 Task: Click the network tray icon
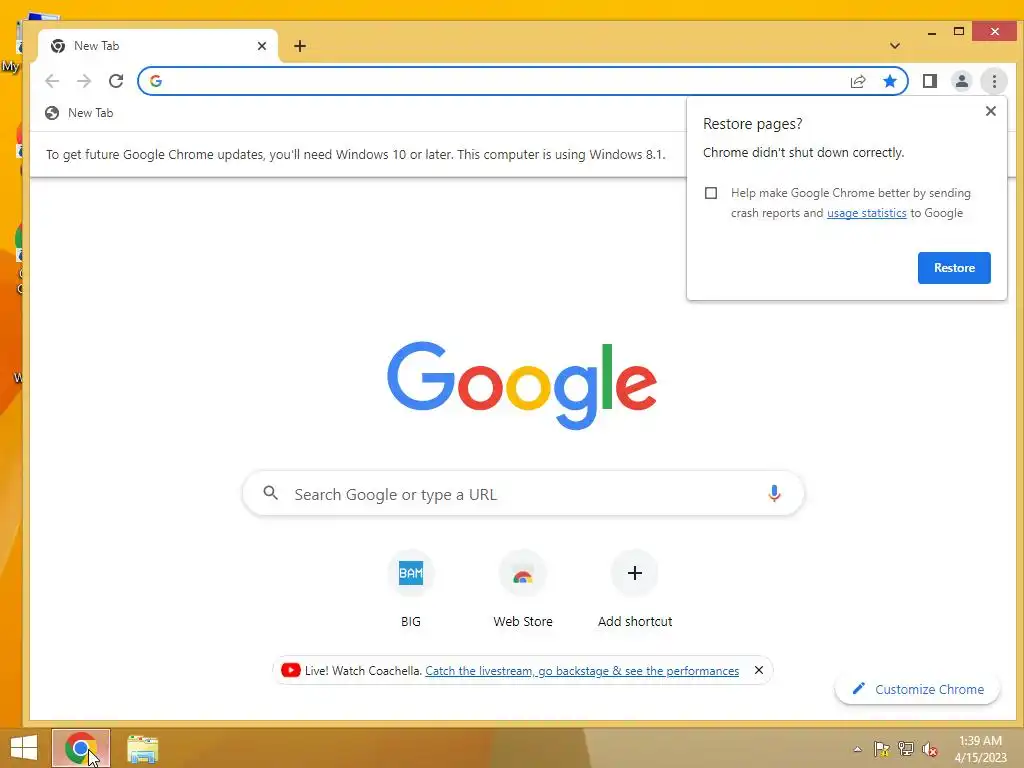coord(906,749)
